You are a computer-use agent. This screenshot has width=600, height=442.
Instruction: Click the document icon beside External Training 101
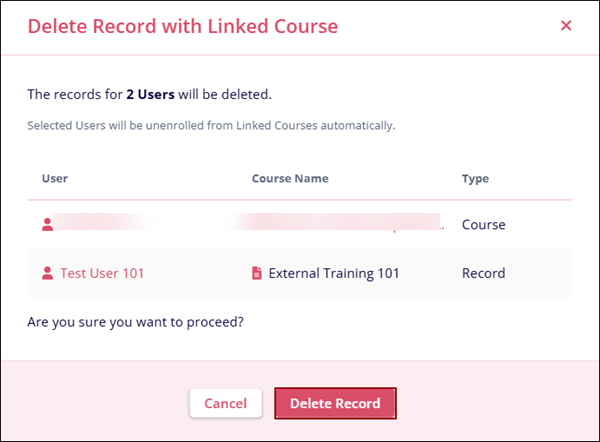point(257,273)
